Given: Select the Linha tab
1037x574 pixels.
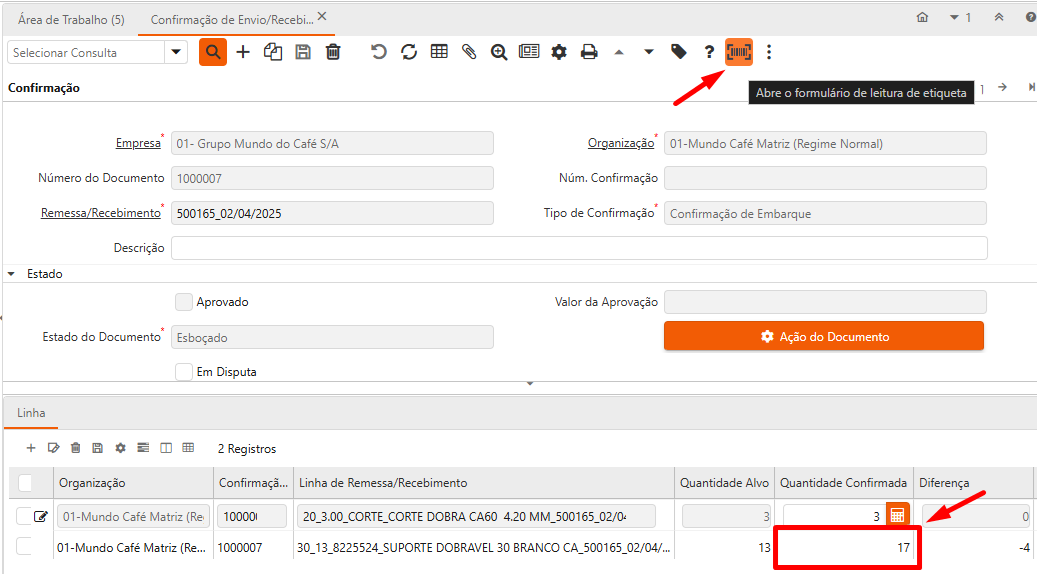Looking at the screenshot, I should 31,413.
